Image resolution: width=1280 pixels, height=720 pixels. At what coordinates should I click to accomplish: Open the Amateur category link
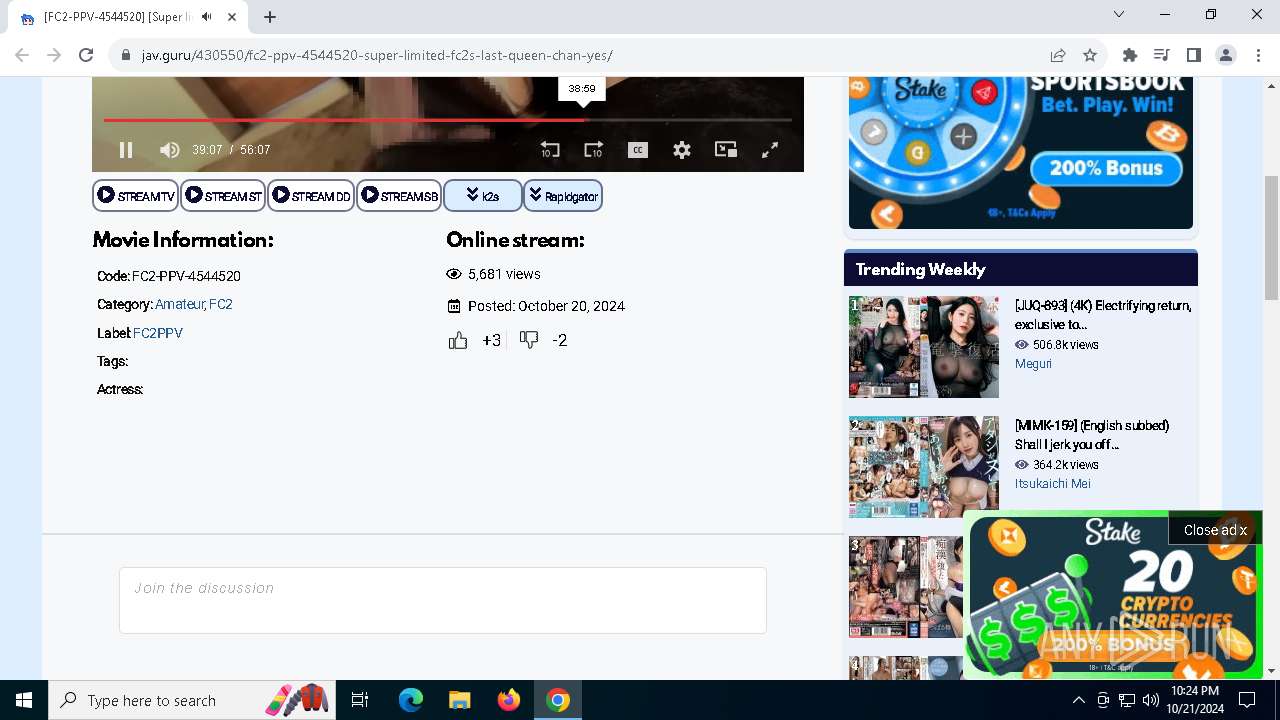[x=180, y=304]
